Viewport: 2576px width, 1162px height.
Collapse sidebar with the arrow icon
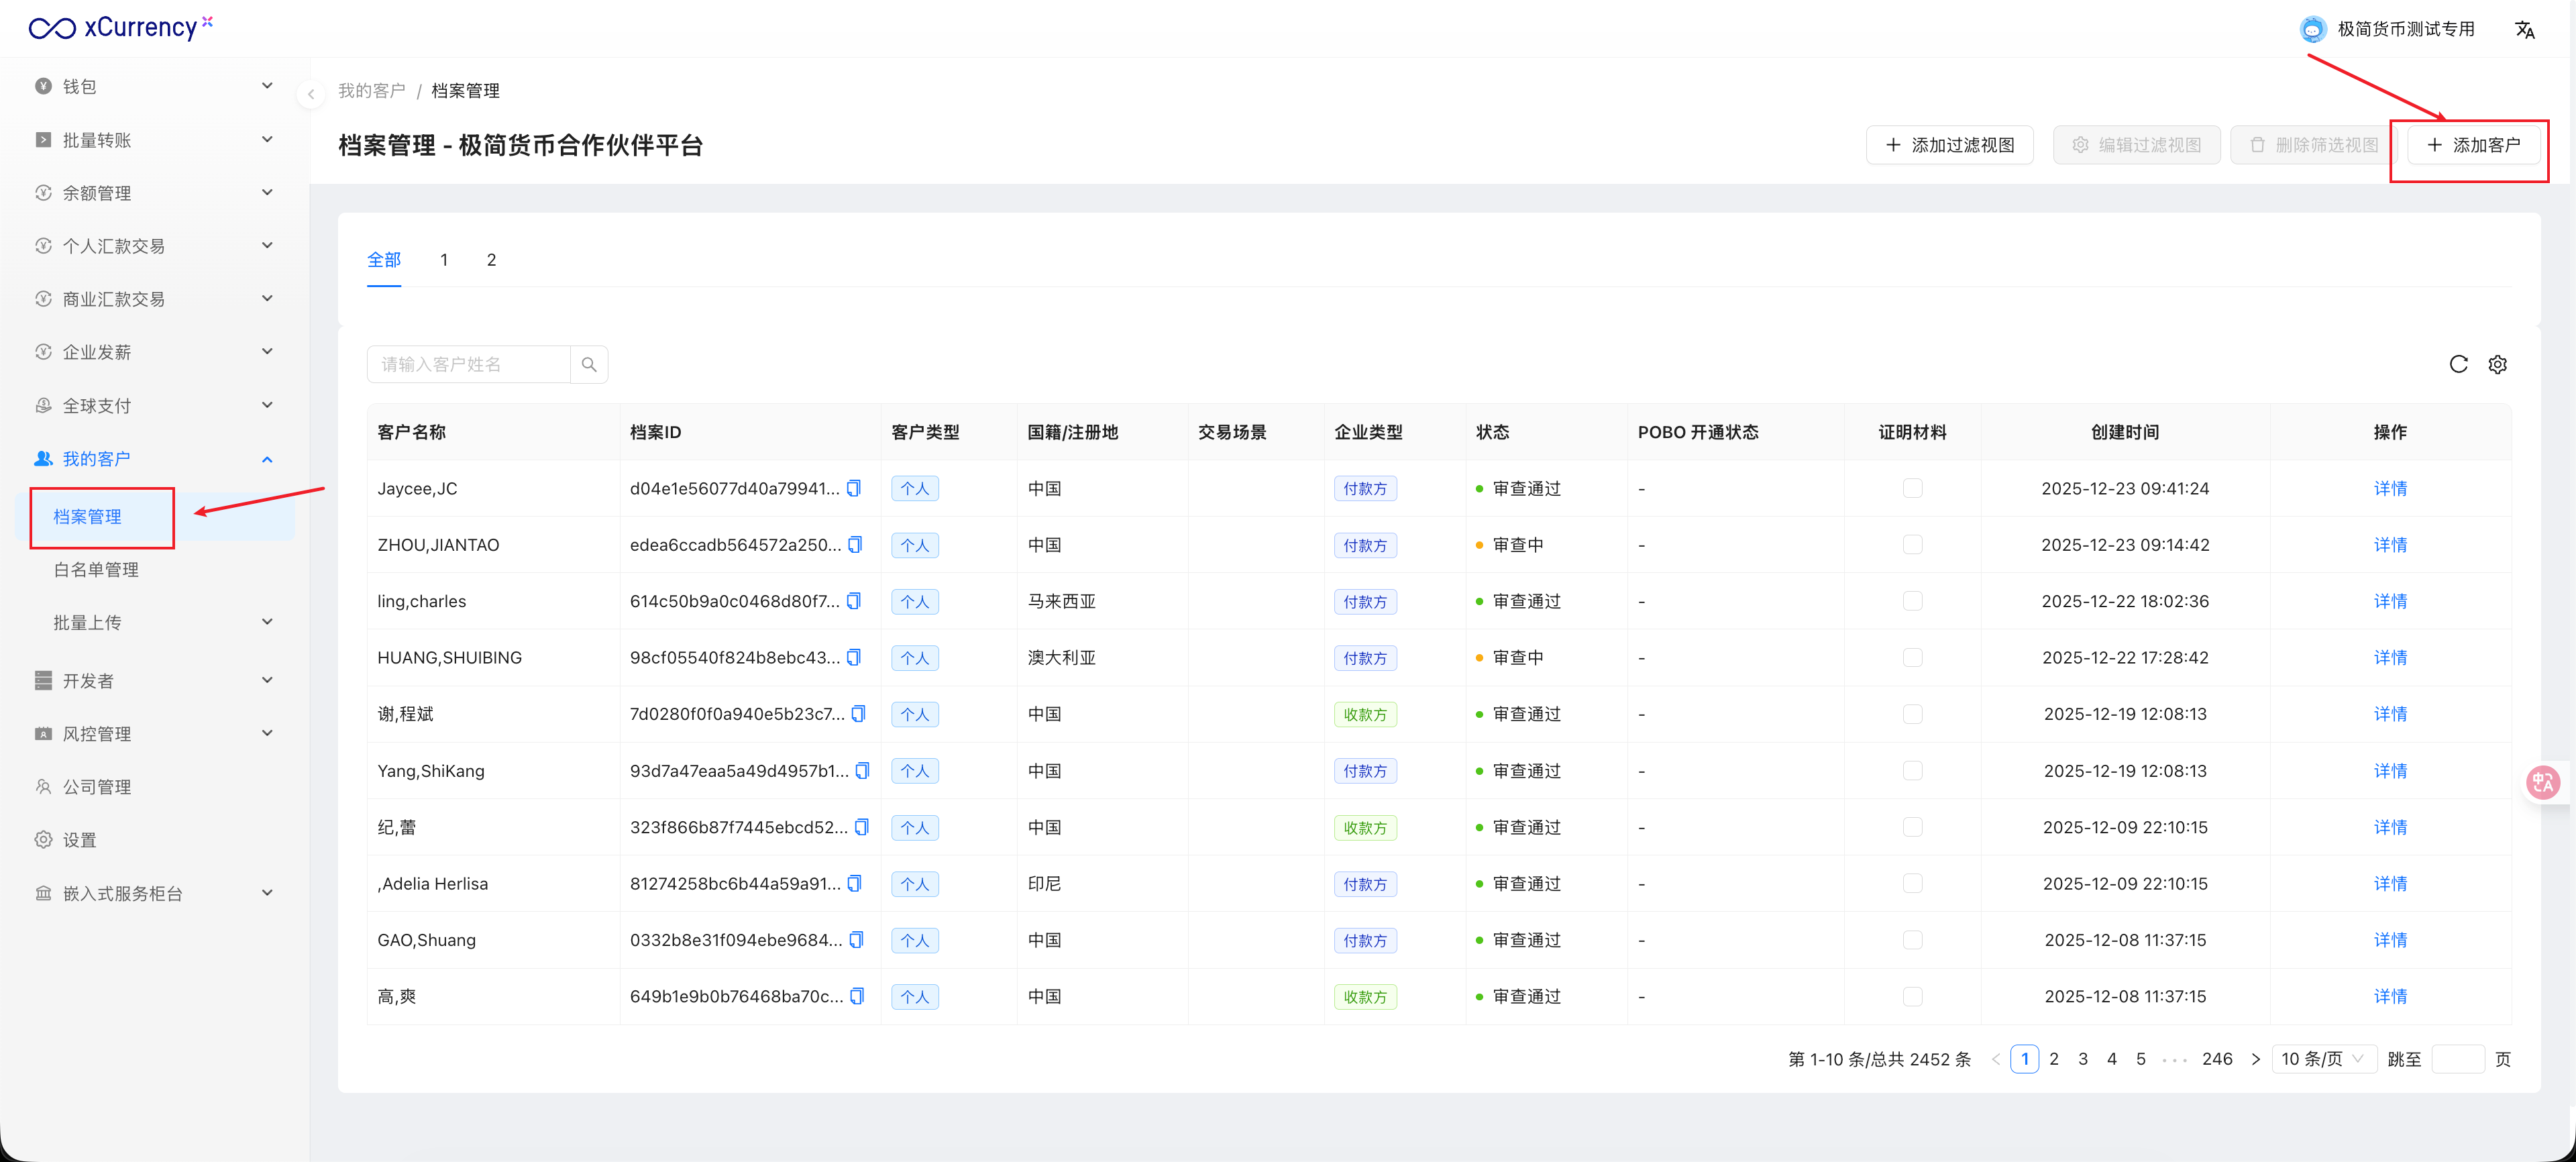tap(311, 94)
